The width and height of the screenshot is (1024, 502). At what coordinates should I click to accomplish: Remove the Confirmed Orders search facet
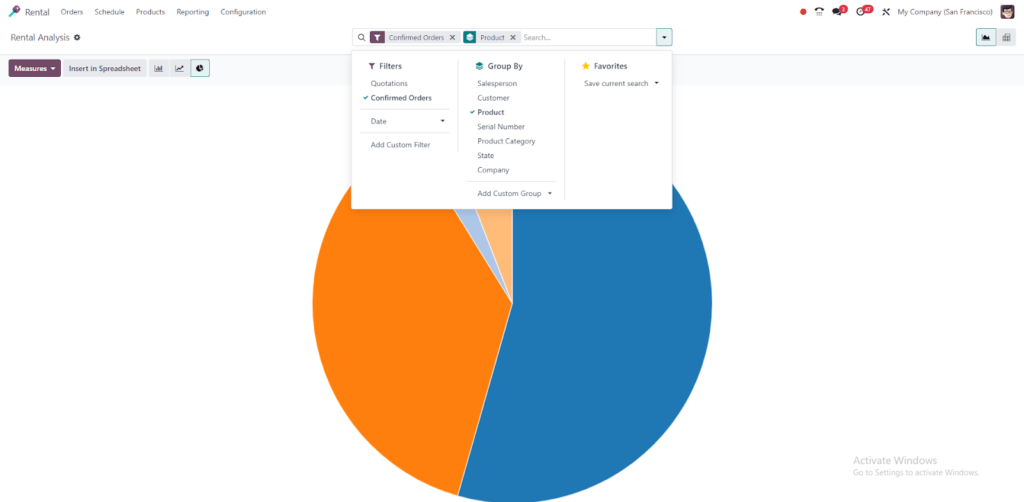coord(452,37)
